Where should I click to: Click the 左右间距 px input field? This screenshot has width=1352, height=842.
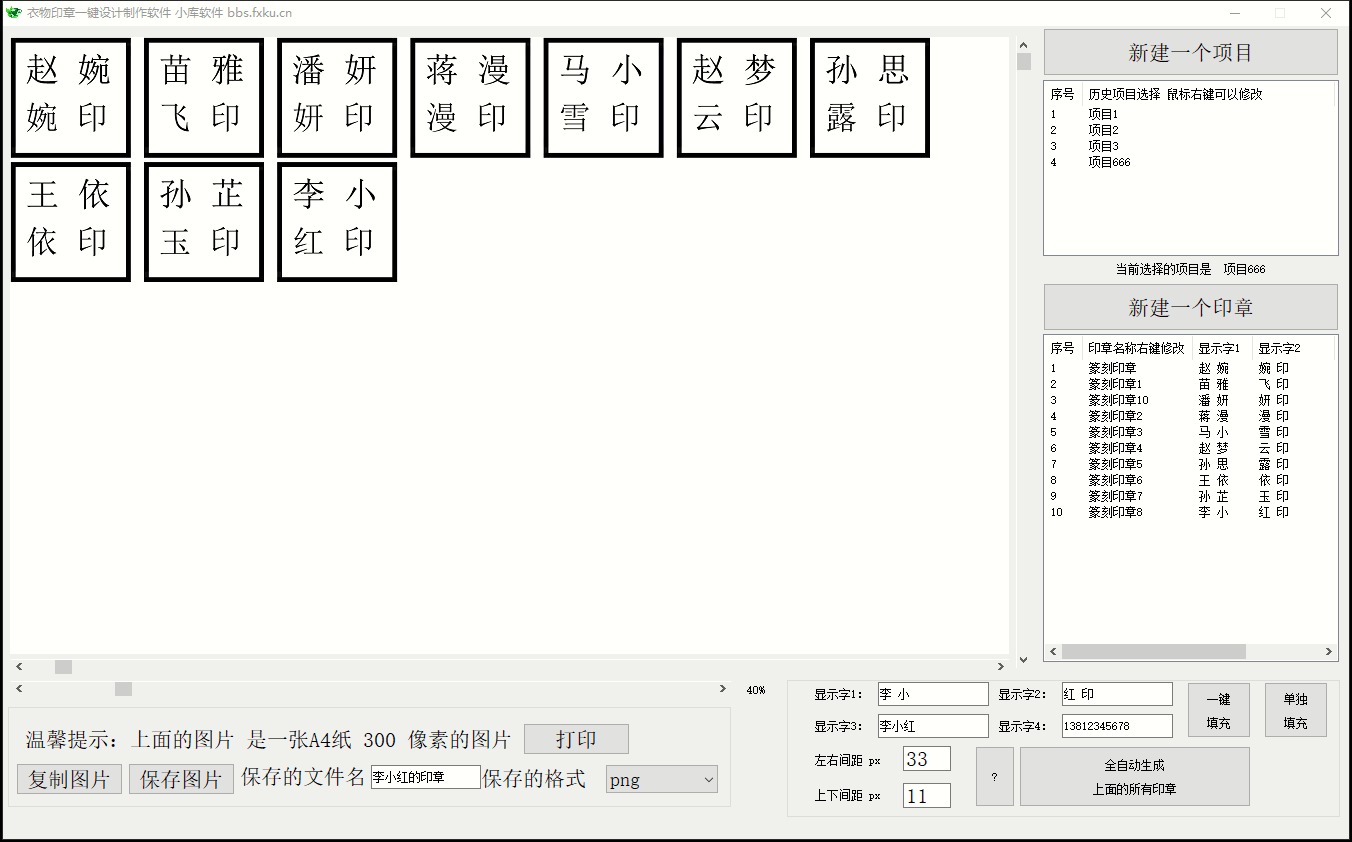[926, 759]
